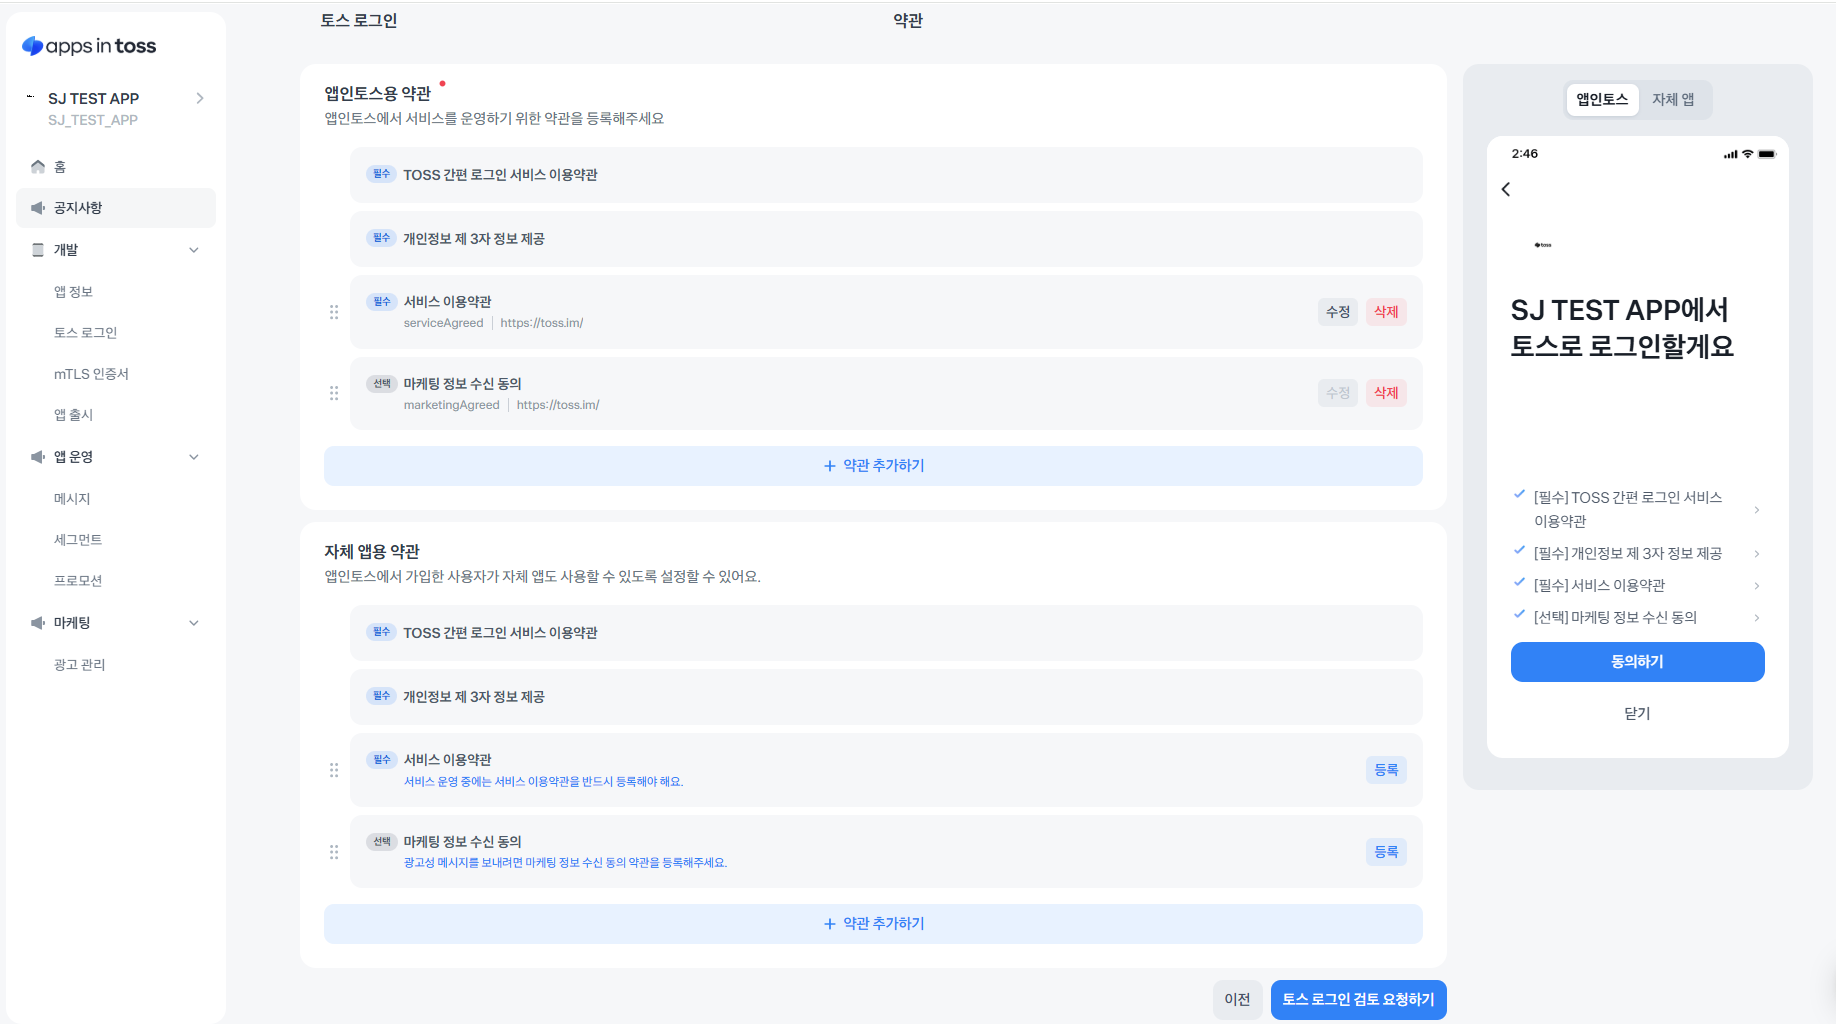The height and width of the screenshot is (1024, 1836).
Task: Select 개인정보 제 3자 정보 제공 row in 앱인토스용
Action: point(886,239)
